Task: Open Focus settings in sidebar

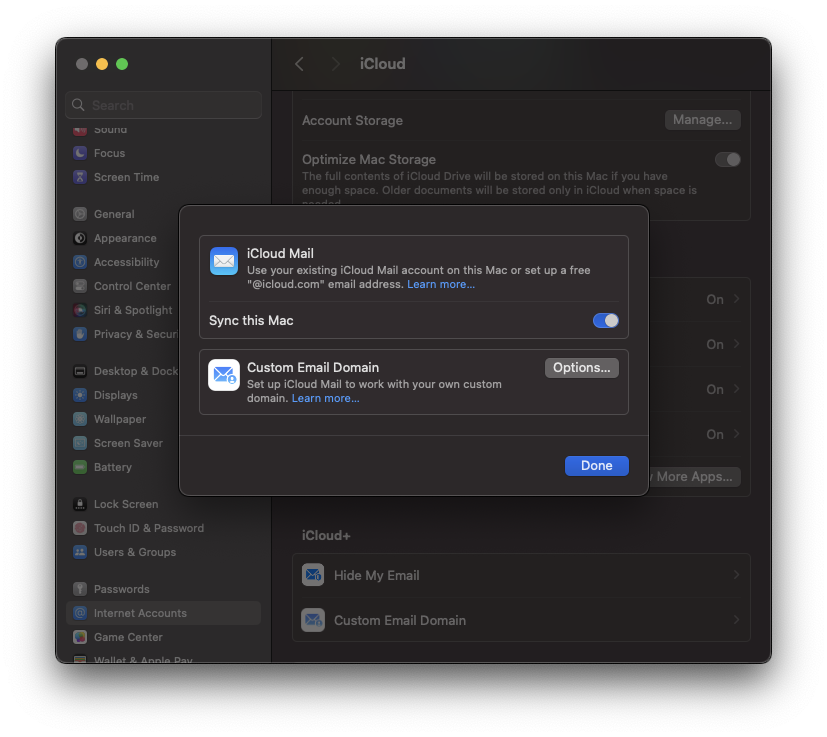Action: [164, 153]
